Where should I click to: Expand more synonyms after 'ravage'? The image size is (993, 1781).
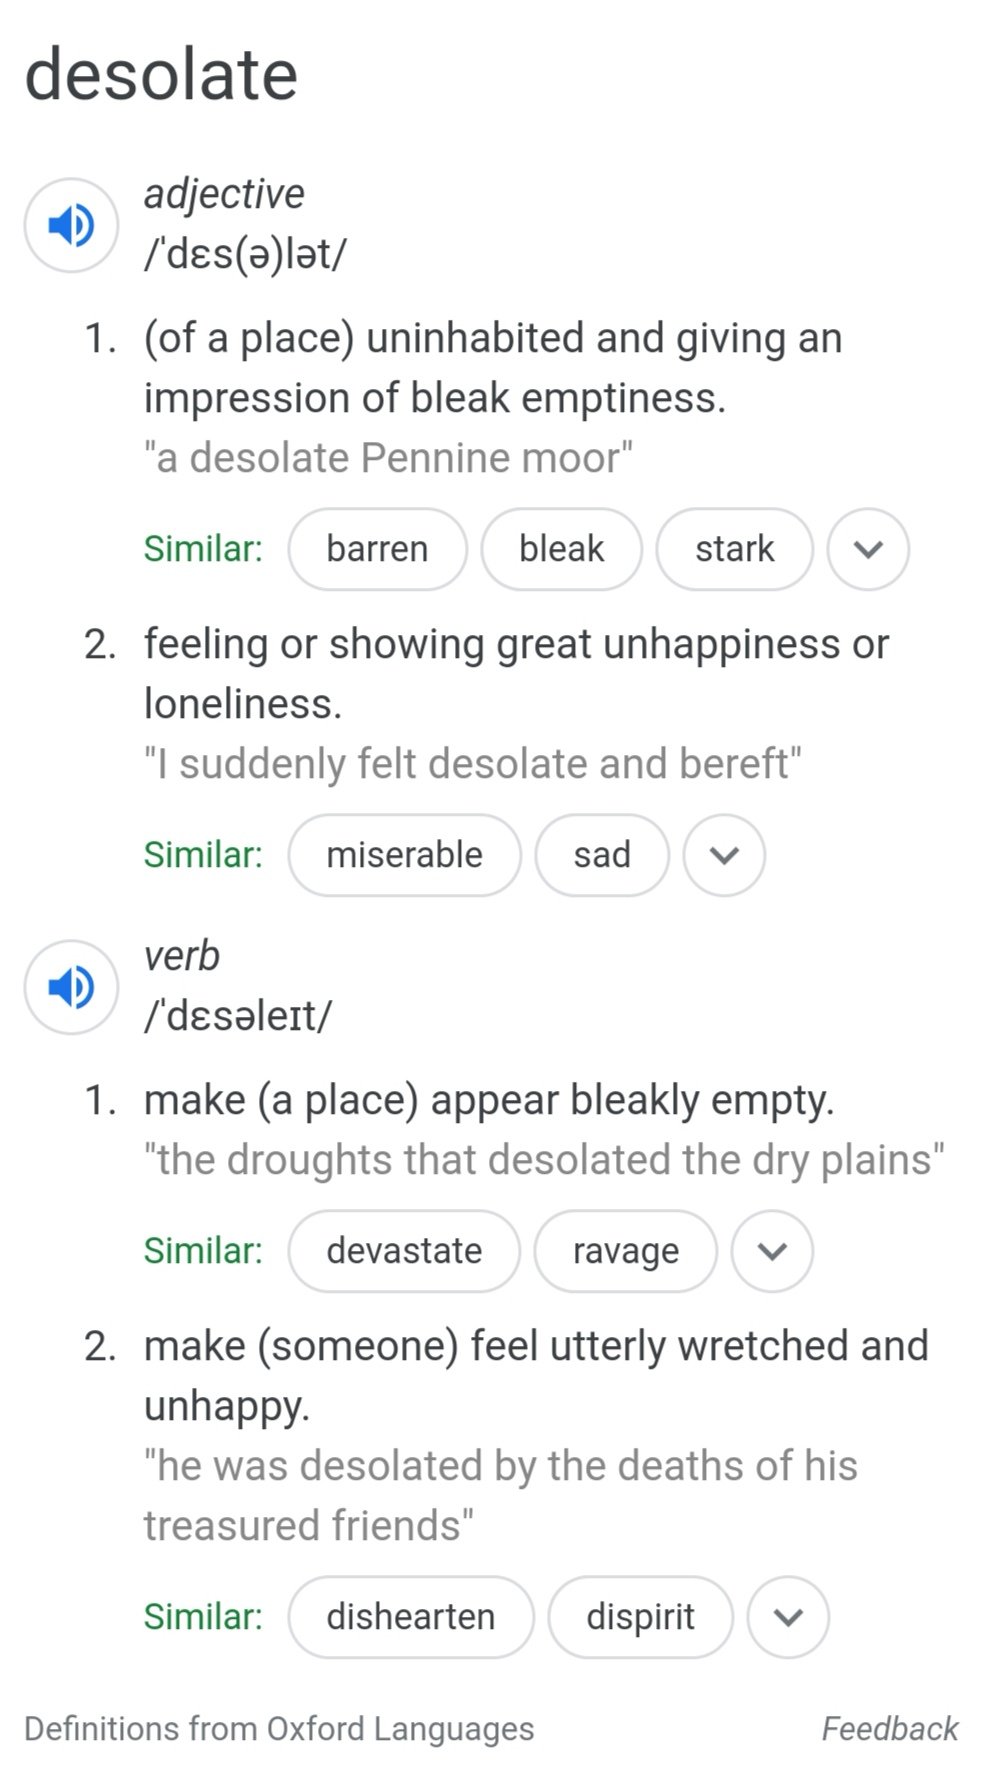[772, 1251]
